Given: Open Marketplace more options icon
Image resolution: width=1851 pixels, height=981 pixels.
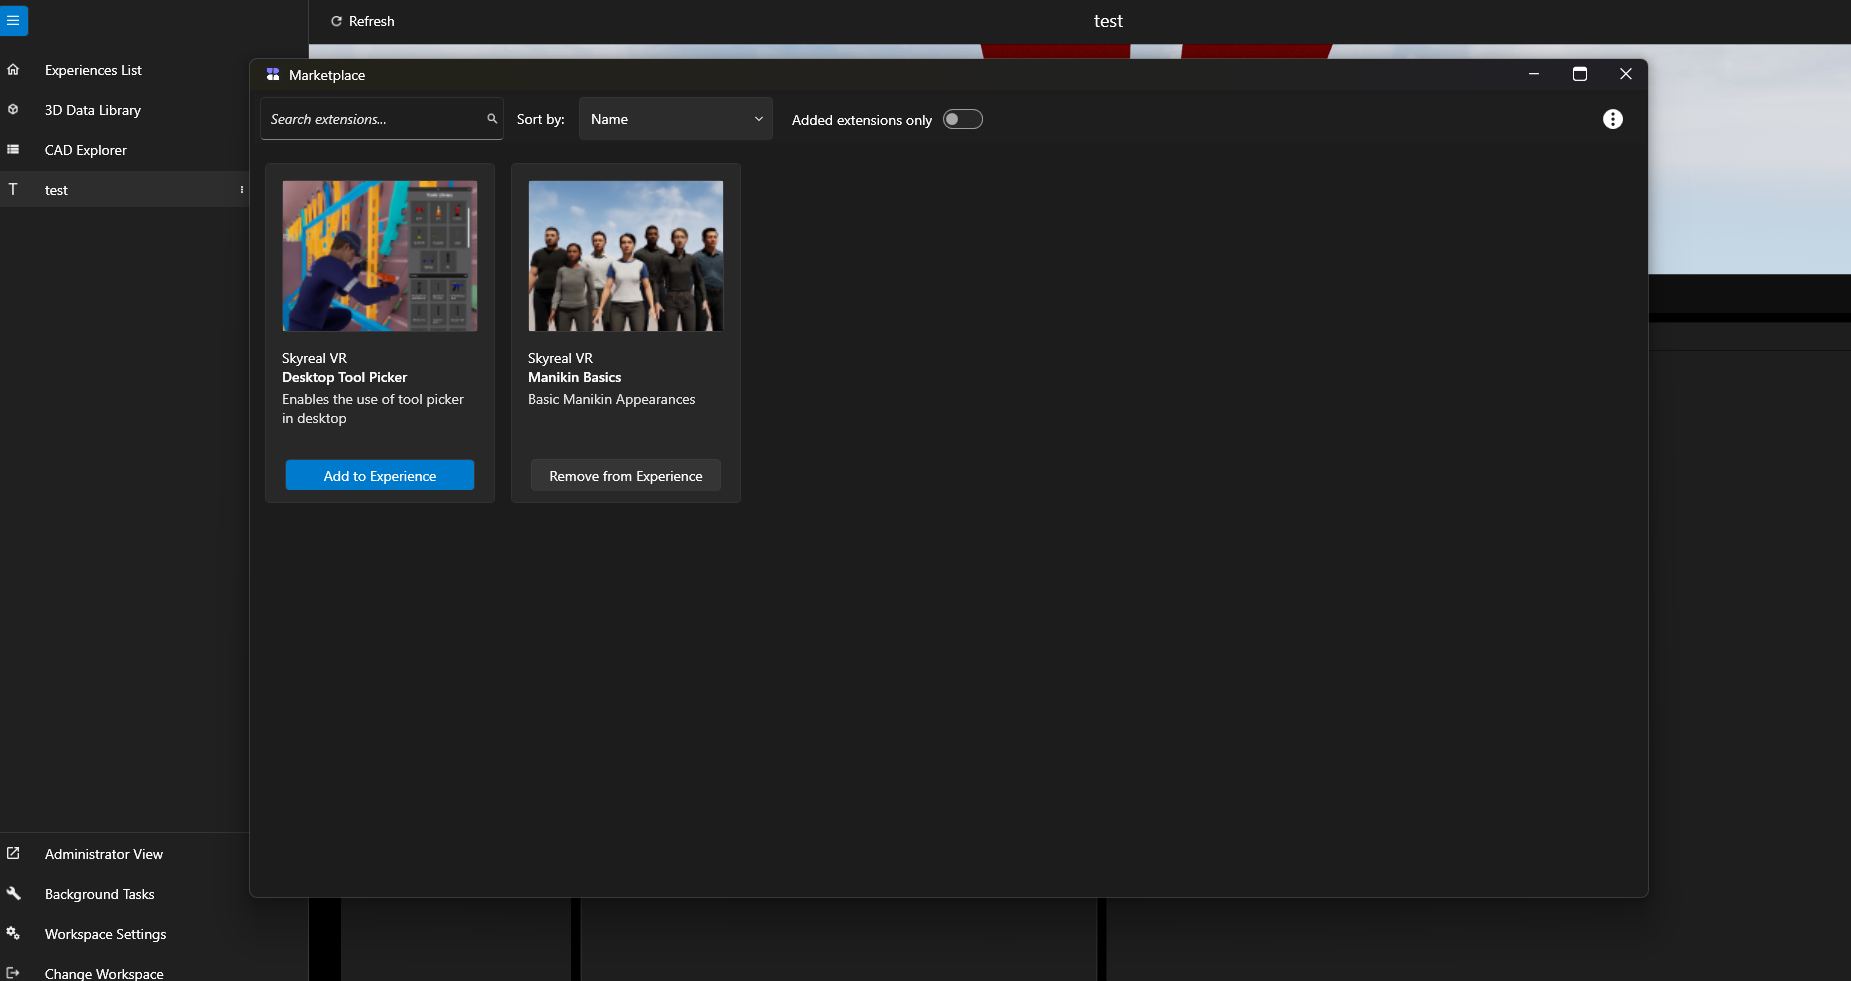Looking at the screenshot, I should [x=1612, y=119].
